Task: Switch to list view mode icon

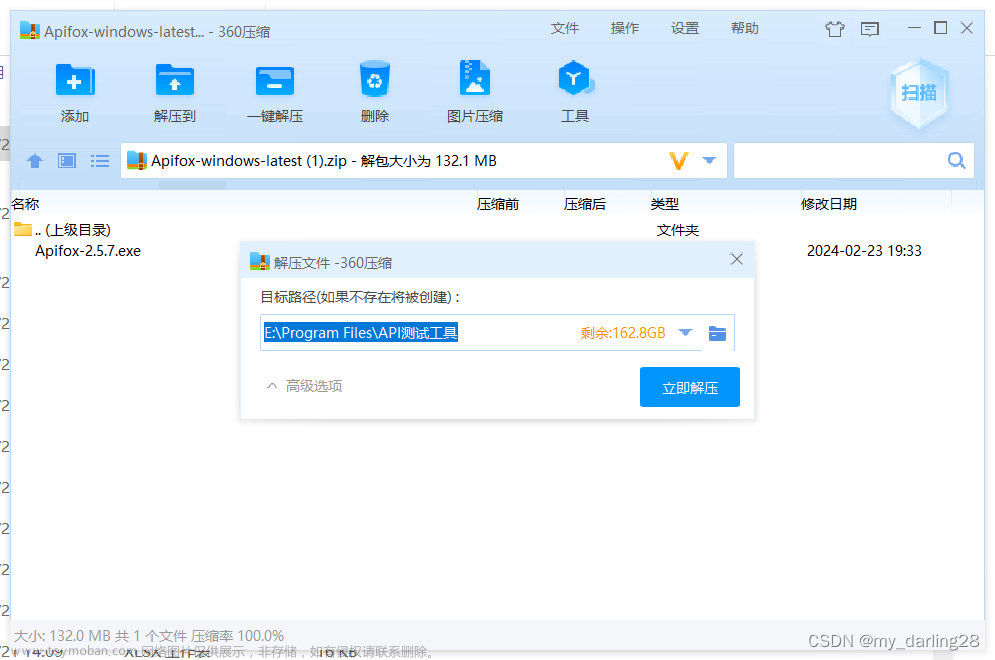Action: point(100,161)
